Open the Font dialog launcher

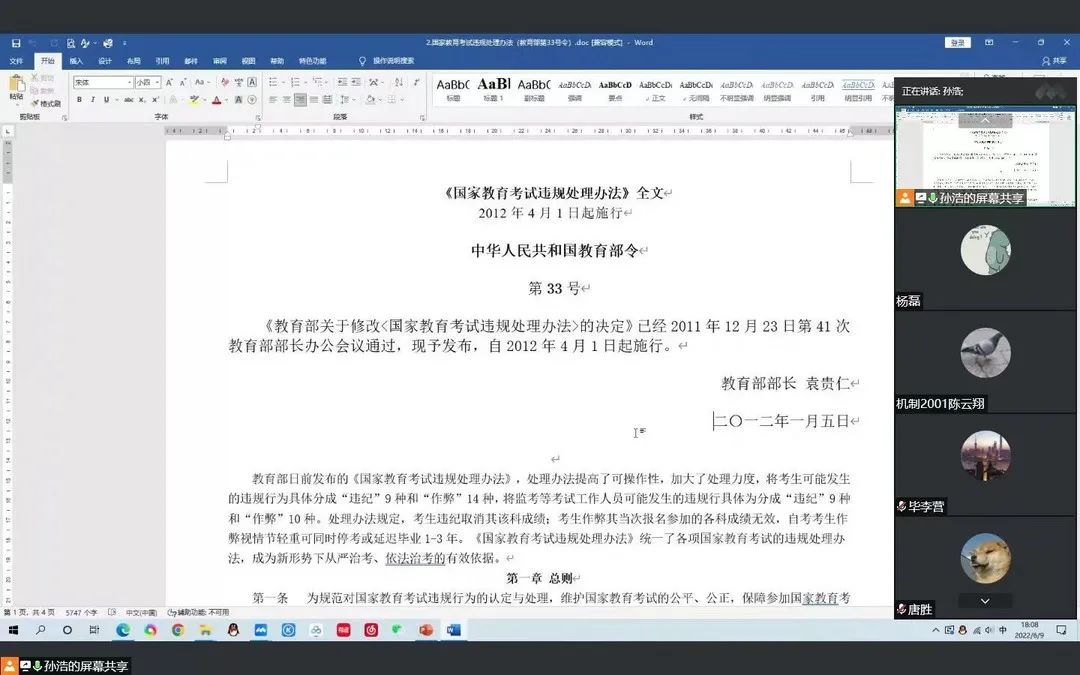(258, 117)
